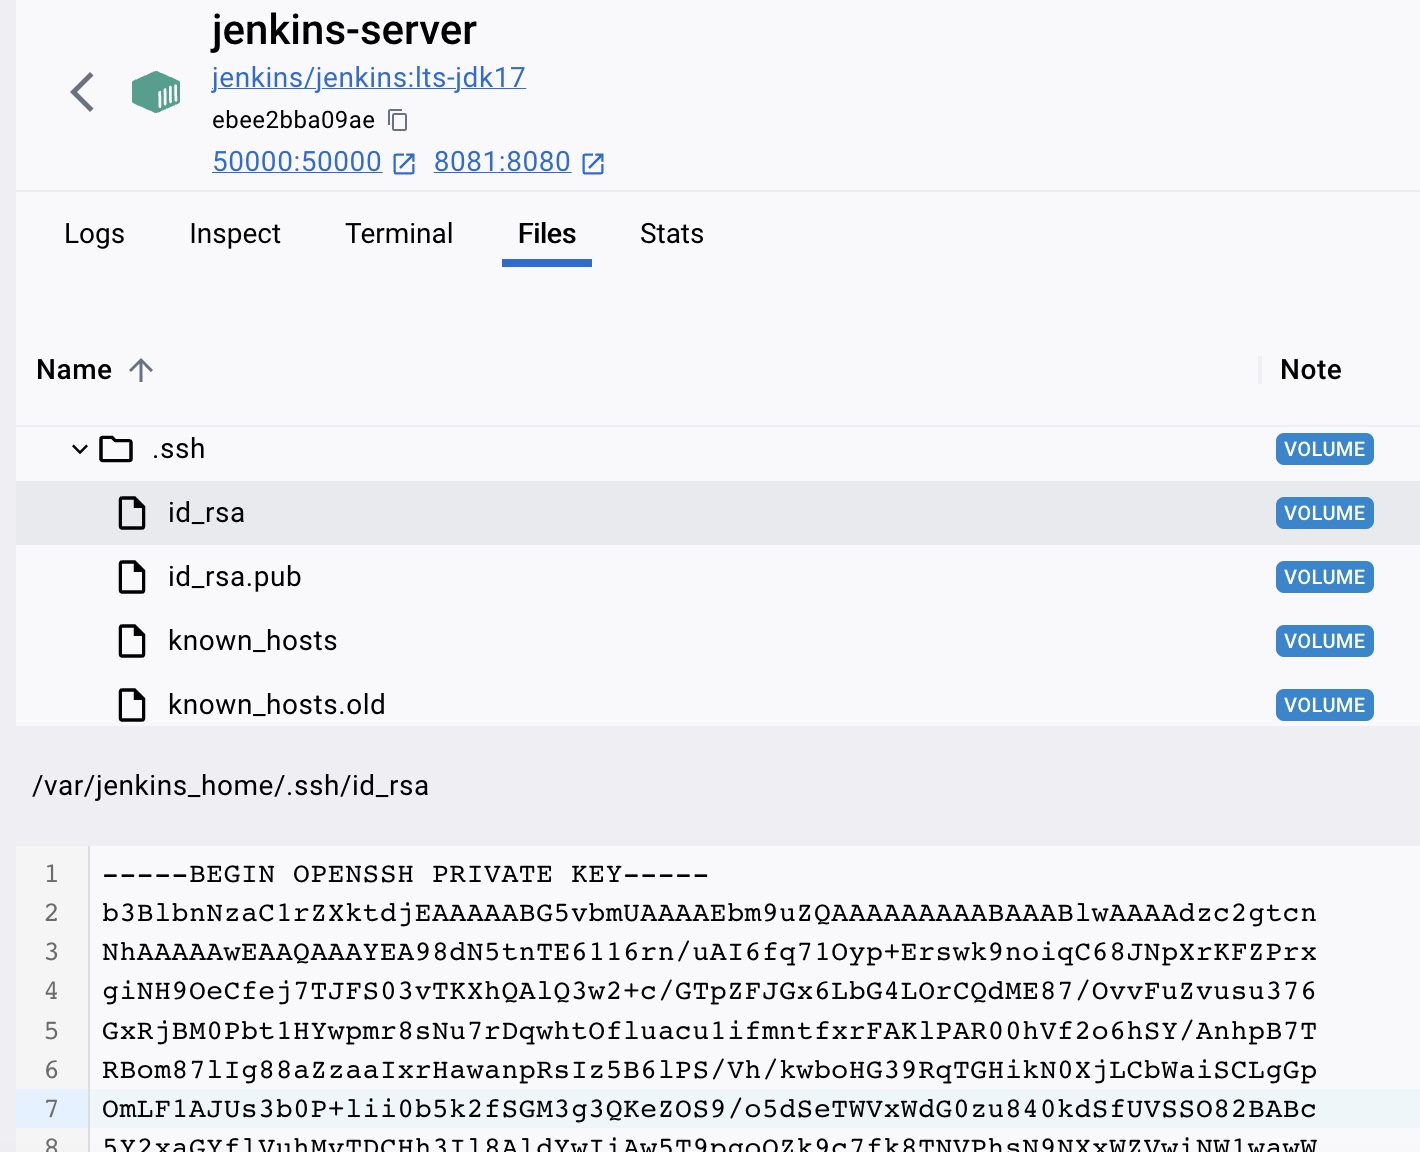Click VOLUME badge on id_rsa row
Screen dimensions: 1420x1152
(1324, 513)
